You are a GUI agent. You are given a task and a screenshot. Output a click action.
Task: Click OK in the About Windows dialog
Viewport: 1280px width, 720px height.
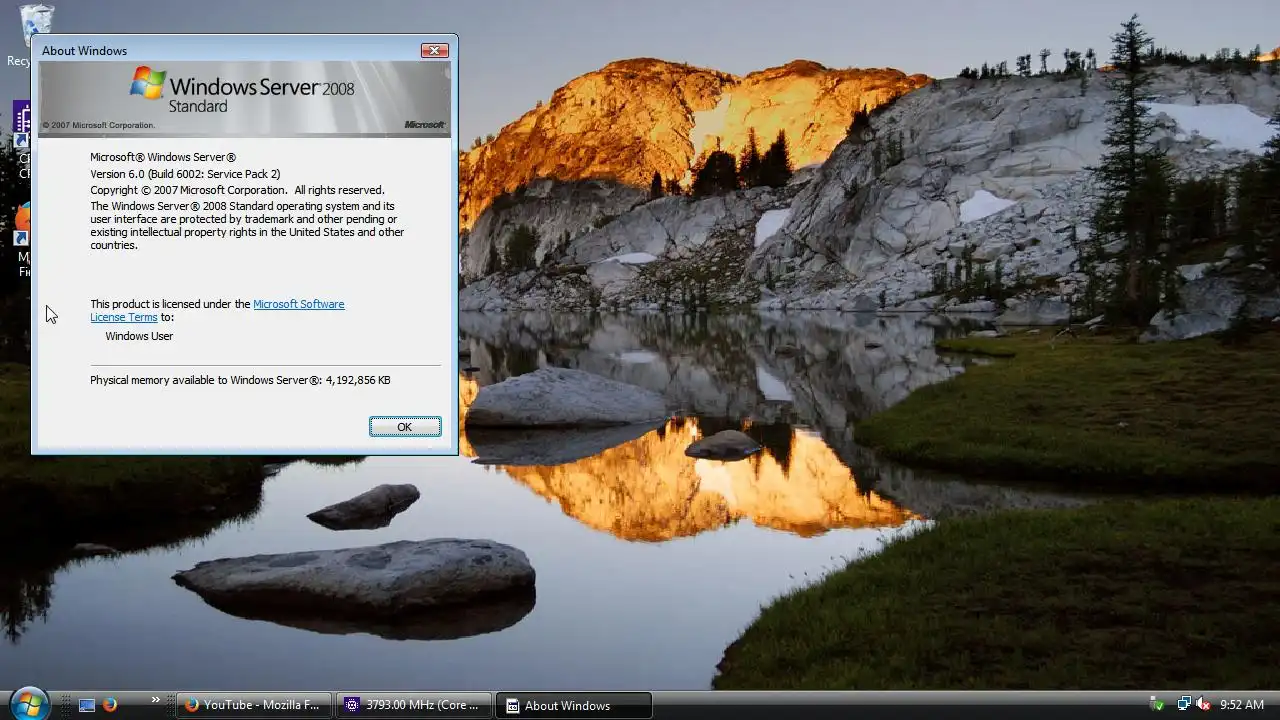405,427
